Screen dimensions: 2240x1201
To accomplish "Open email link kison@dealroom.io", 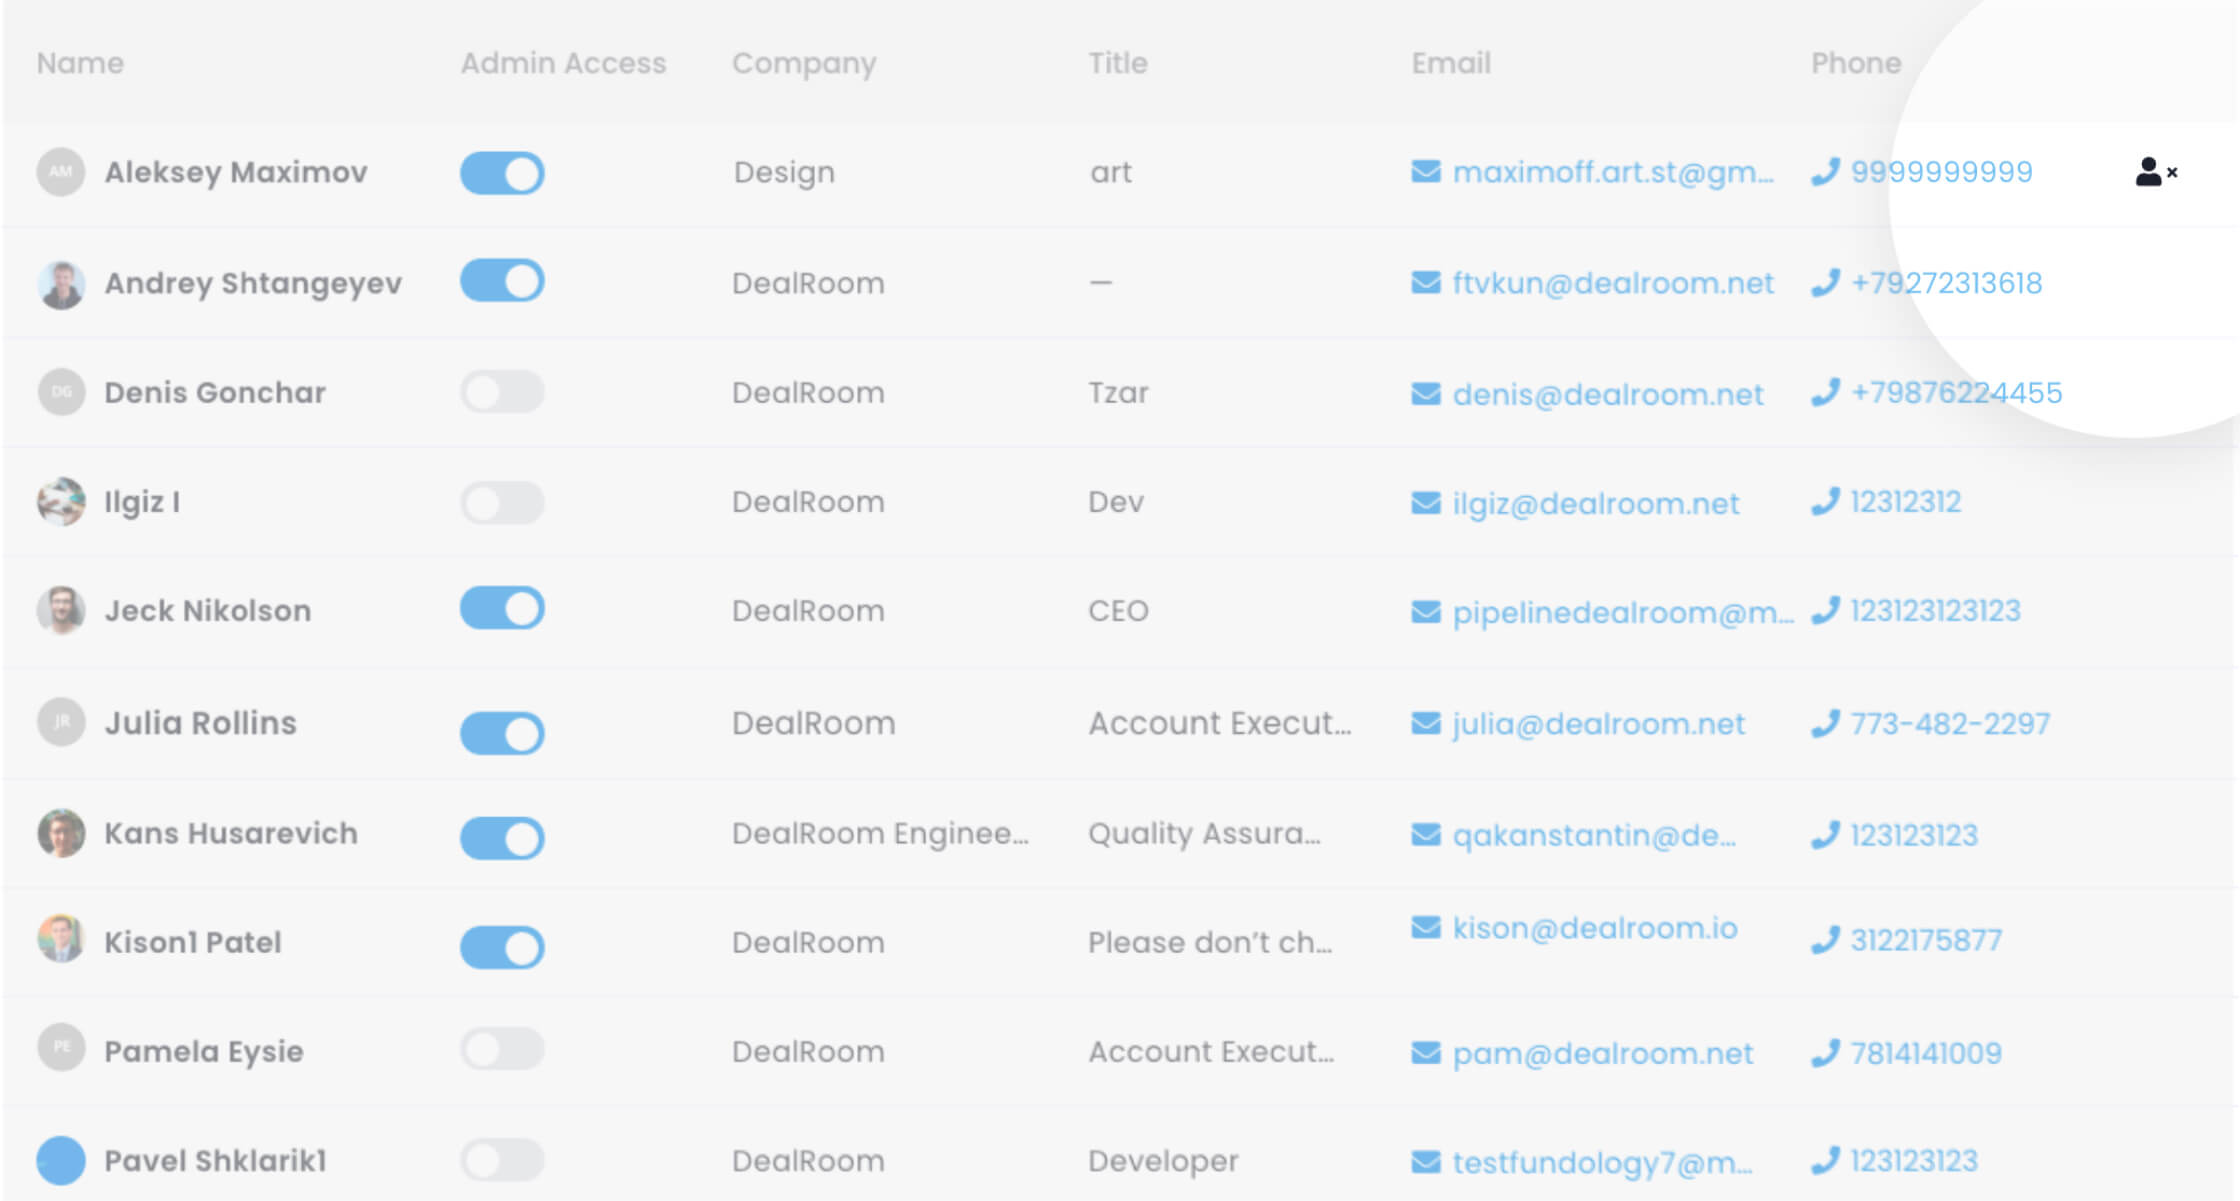I will point(1594,928).
